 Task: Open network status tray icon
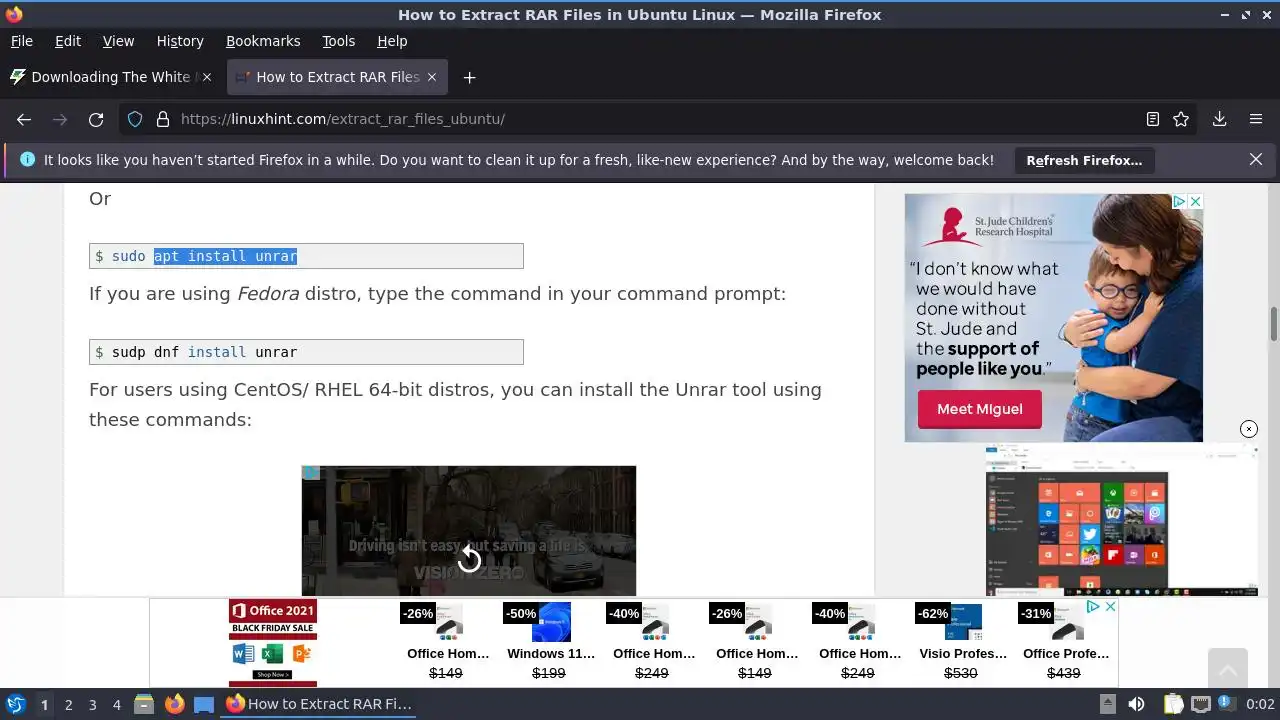click(1200, 704)
